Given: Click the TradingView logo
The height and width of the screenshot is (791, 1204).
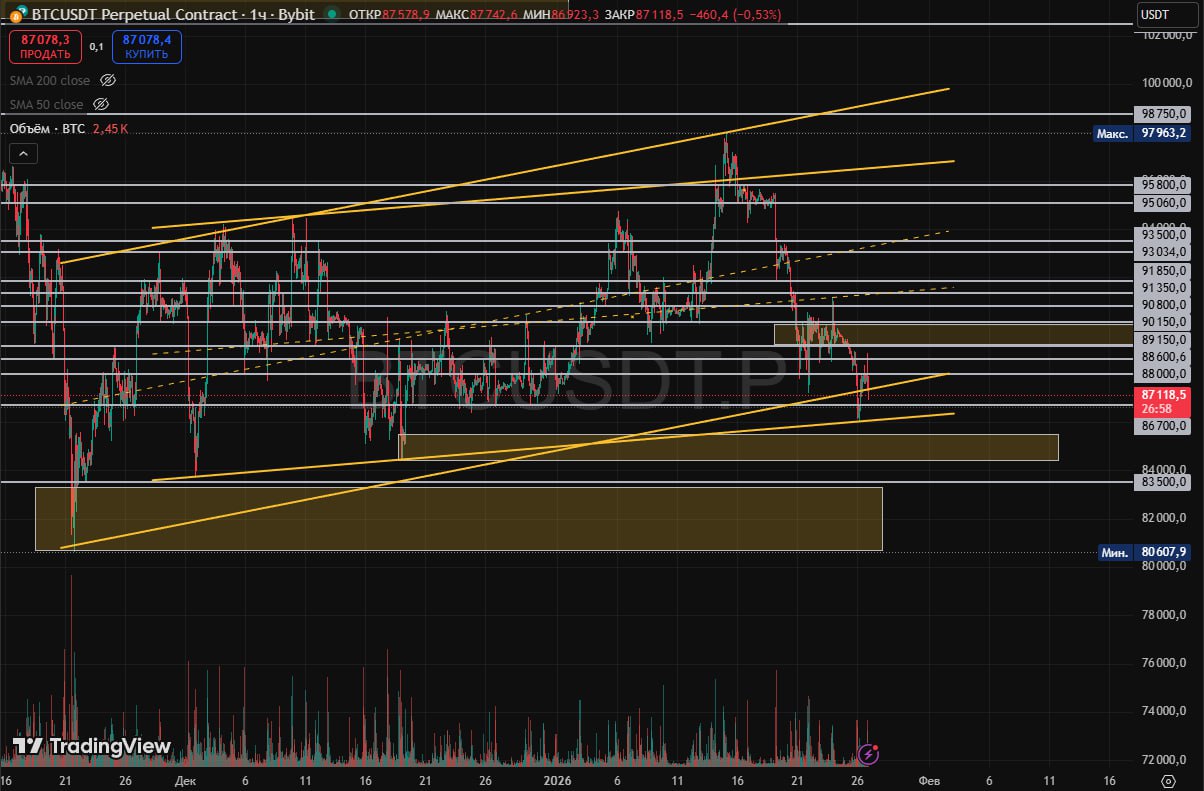Looking at the screenshot, I should 92,746.
